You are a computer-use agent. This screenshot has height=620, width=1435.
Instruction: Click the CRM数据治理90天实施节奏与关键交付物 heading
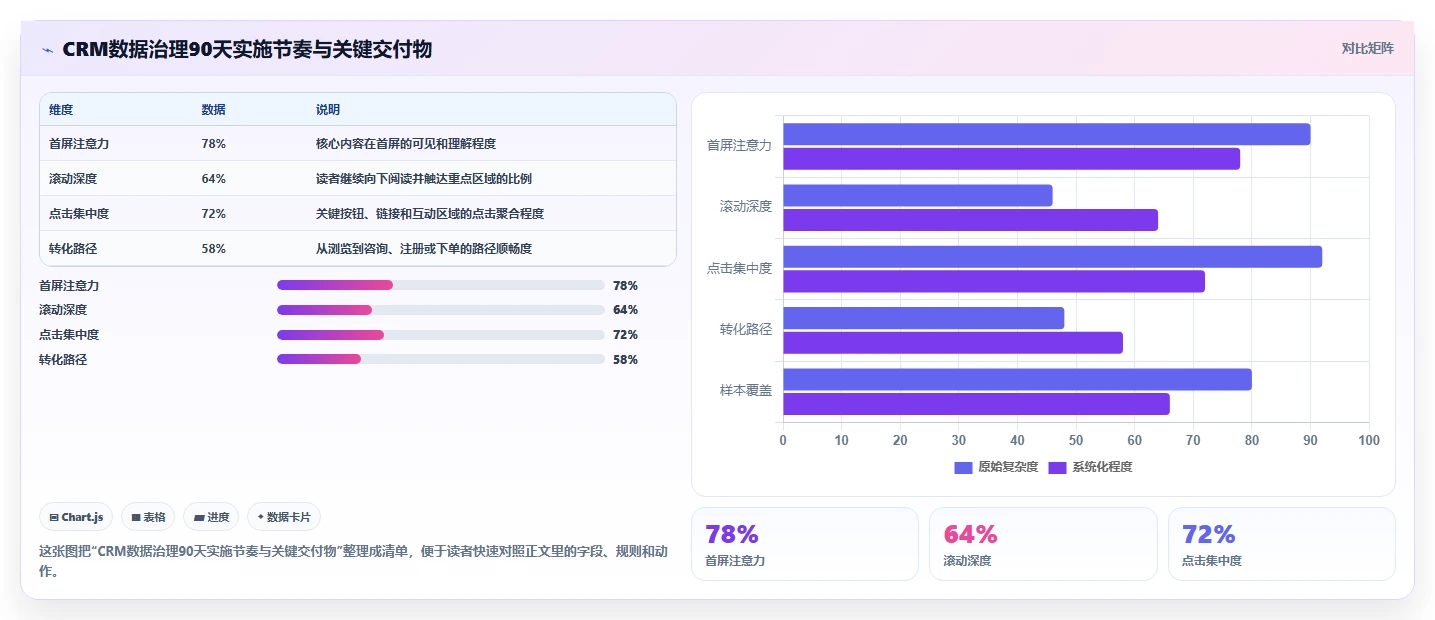247,49
